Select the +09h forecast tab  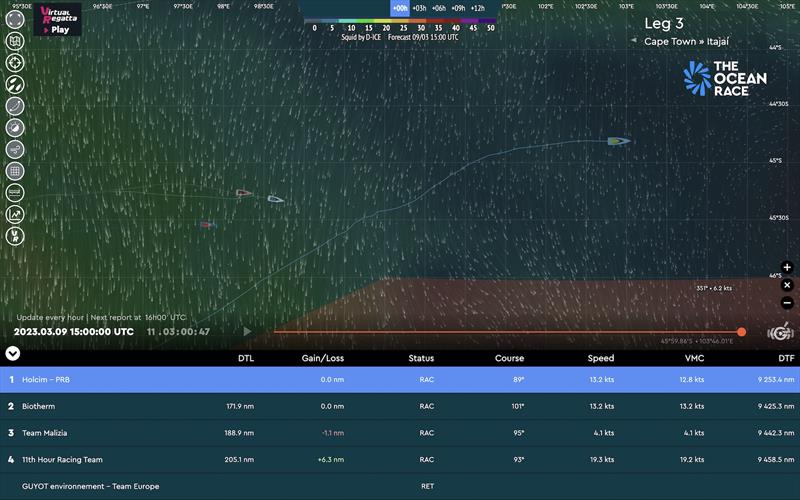click(458, 8)
